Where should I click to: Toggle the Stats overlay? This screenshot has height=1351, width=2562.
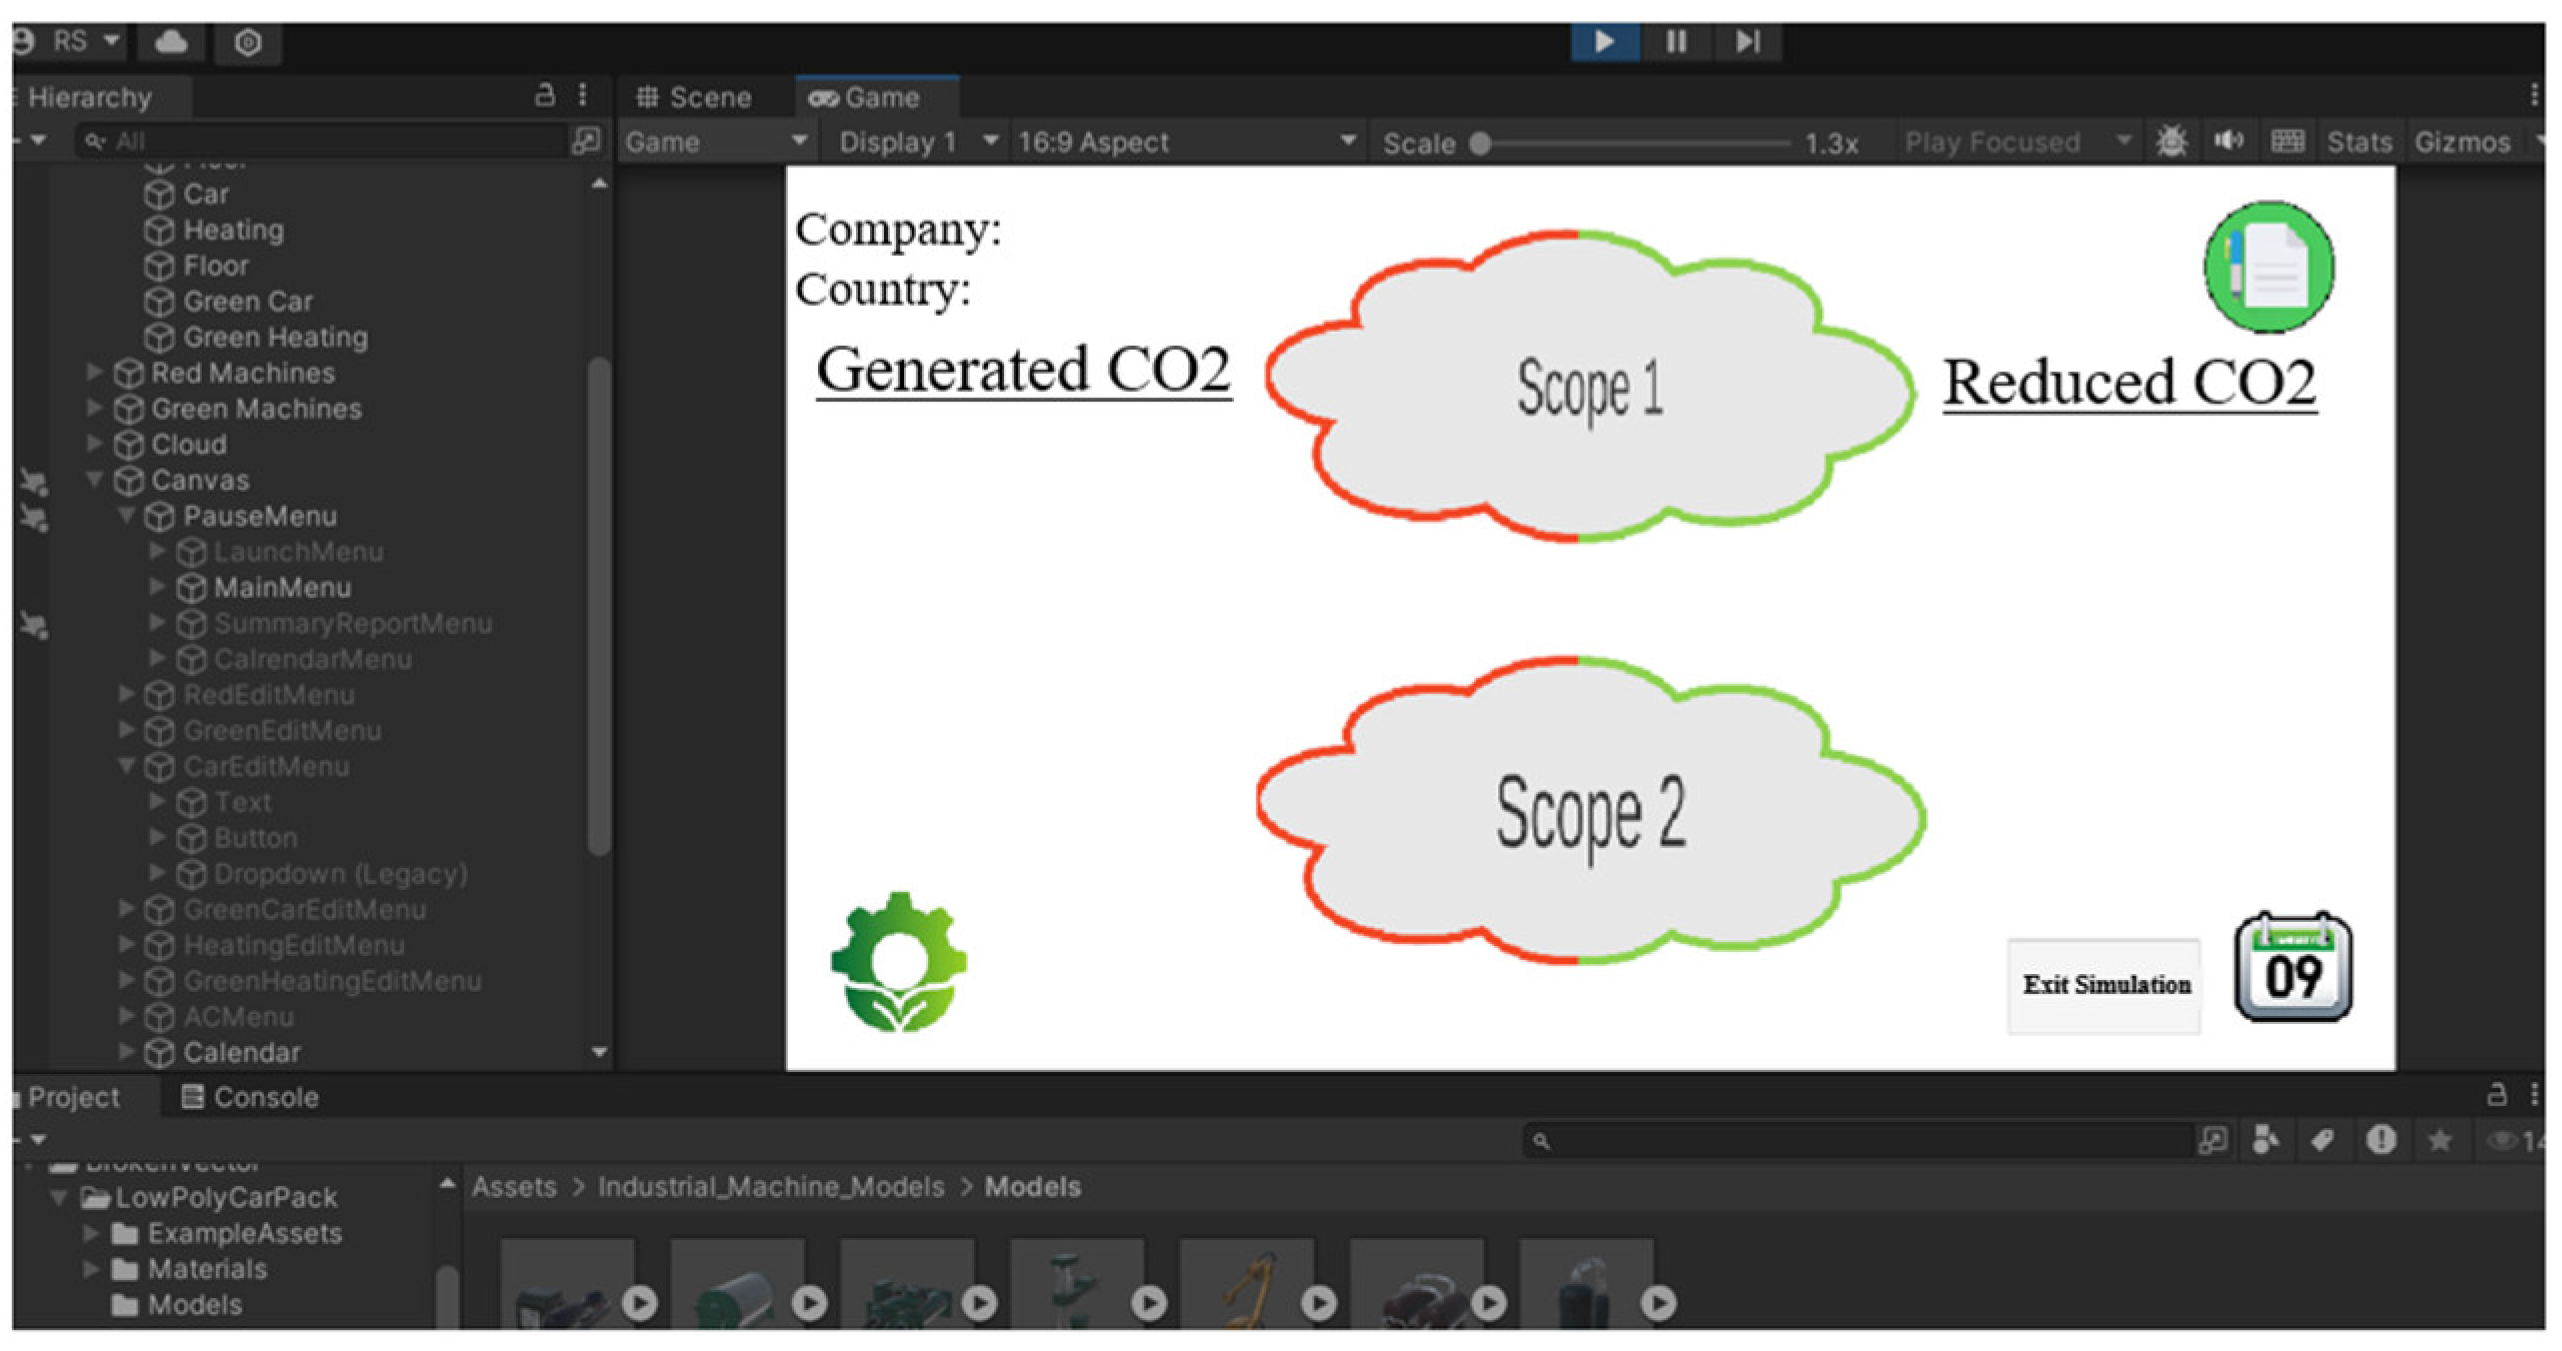pyautogui.click(x=2358, y=142)
